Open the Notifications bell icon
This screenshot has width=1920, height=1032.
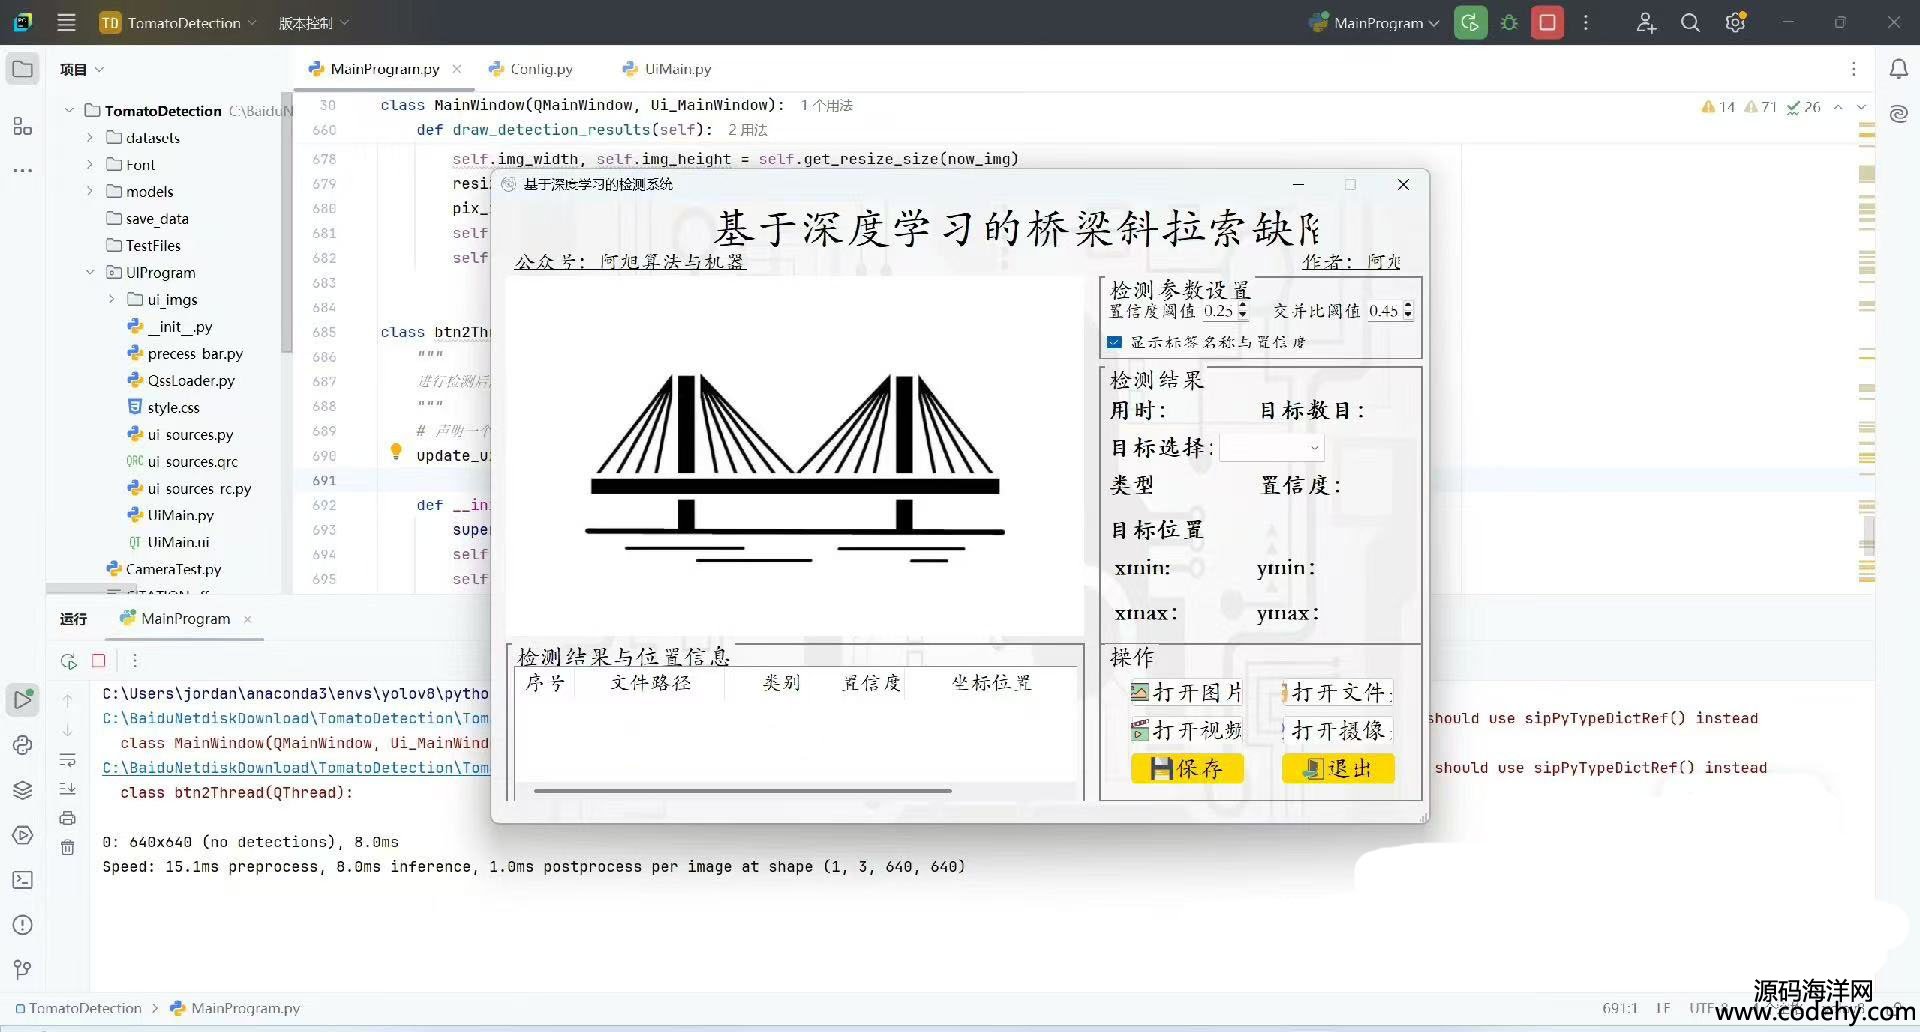1898,69
